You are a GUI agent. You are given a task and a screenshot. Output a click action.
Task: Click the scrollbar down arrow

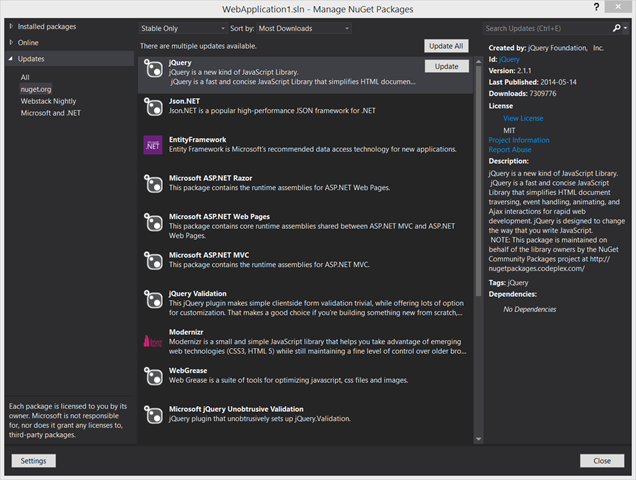coord(478,439)
